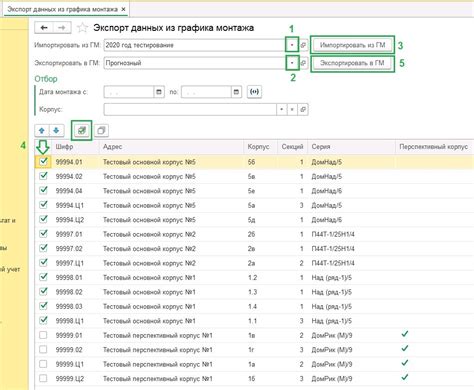Clear the 'Корпус' filter with the x button
The height and width of the screenshot is (390, 474).
pos(292,109)
